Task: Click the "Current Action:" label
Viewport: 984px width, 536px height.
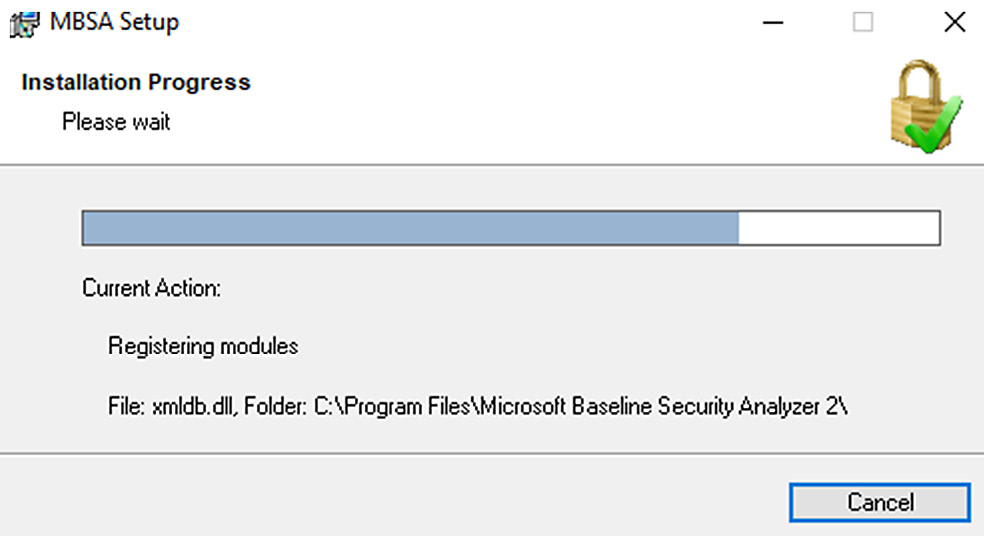Action: coord(151,288)
